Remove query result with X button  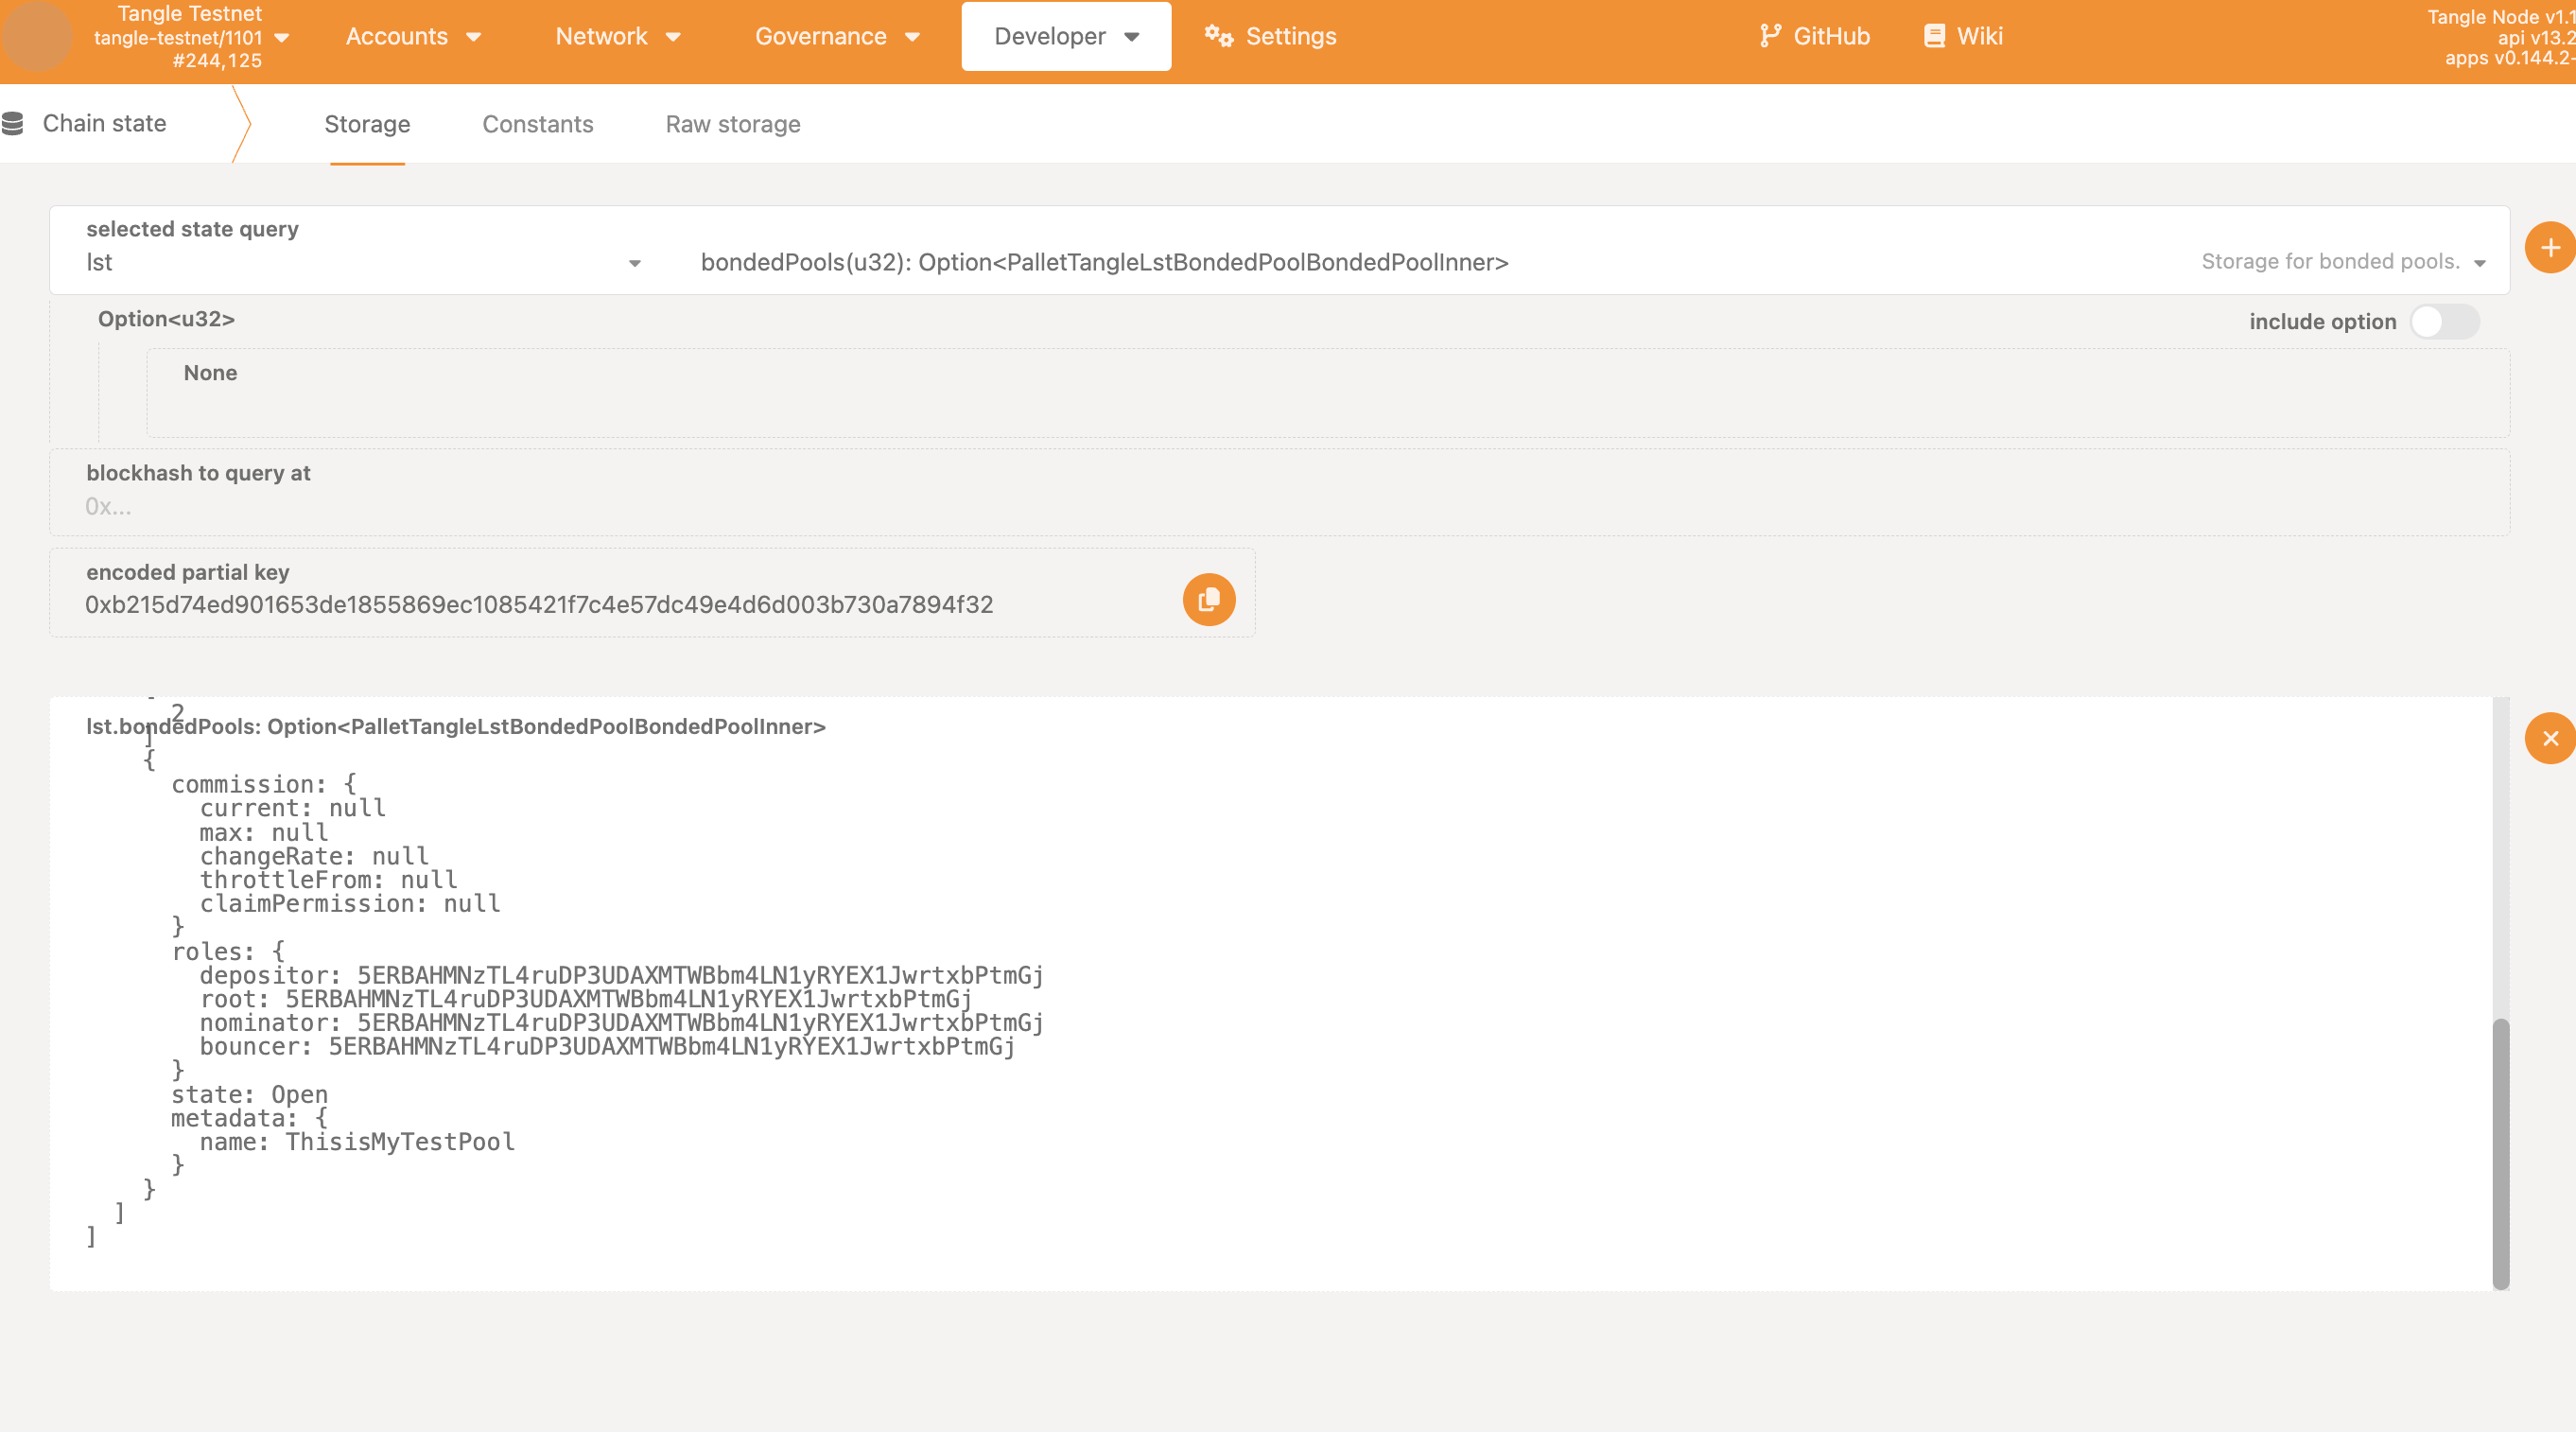[2549, 738]
